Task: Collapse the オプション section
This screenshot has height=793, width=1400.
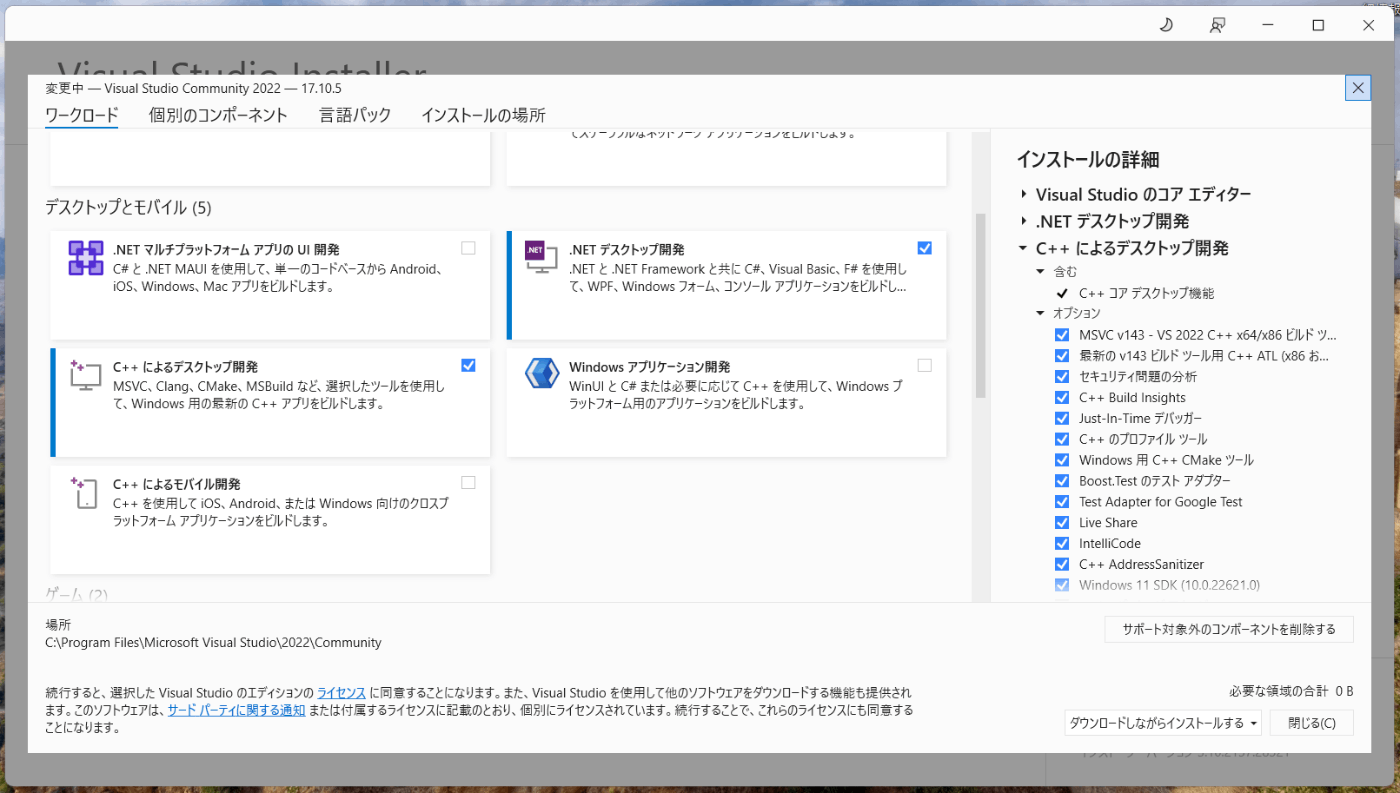Action: 1040,314
